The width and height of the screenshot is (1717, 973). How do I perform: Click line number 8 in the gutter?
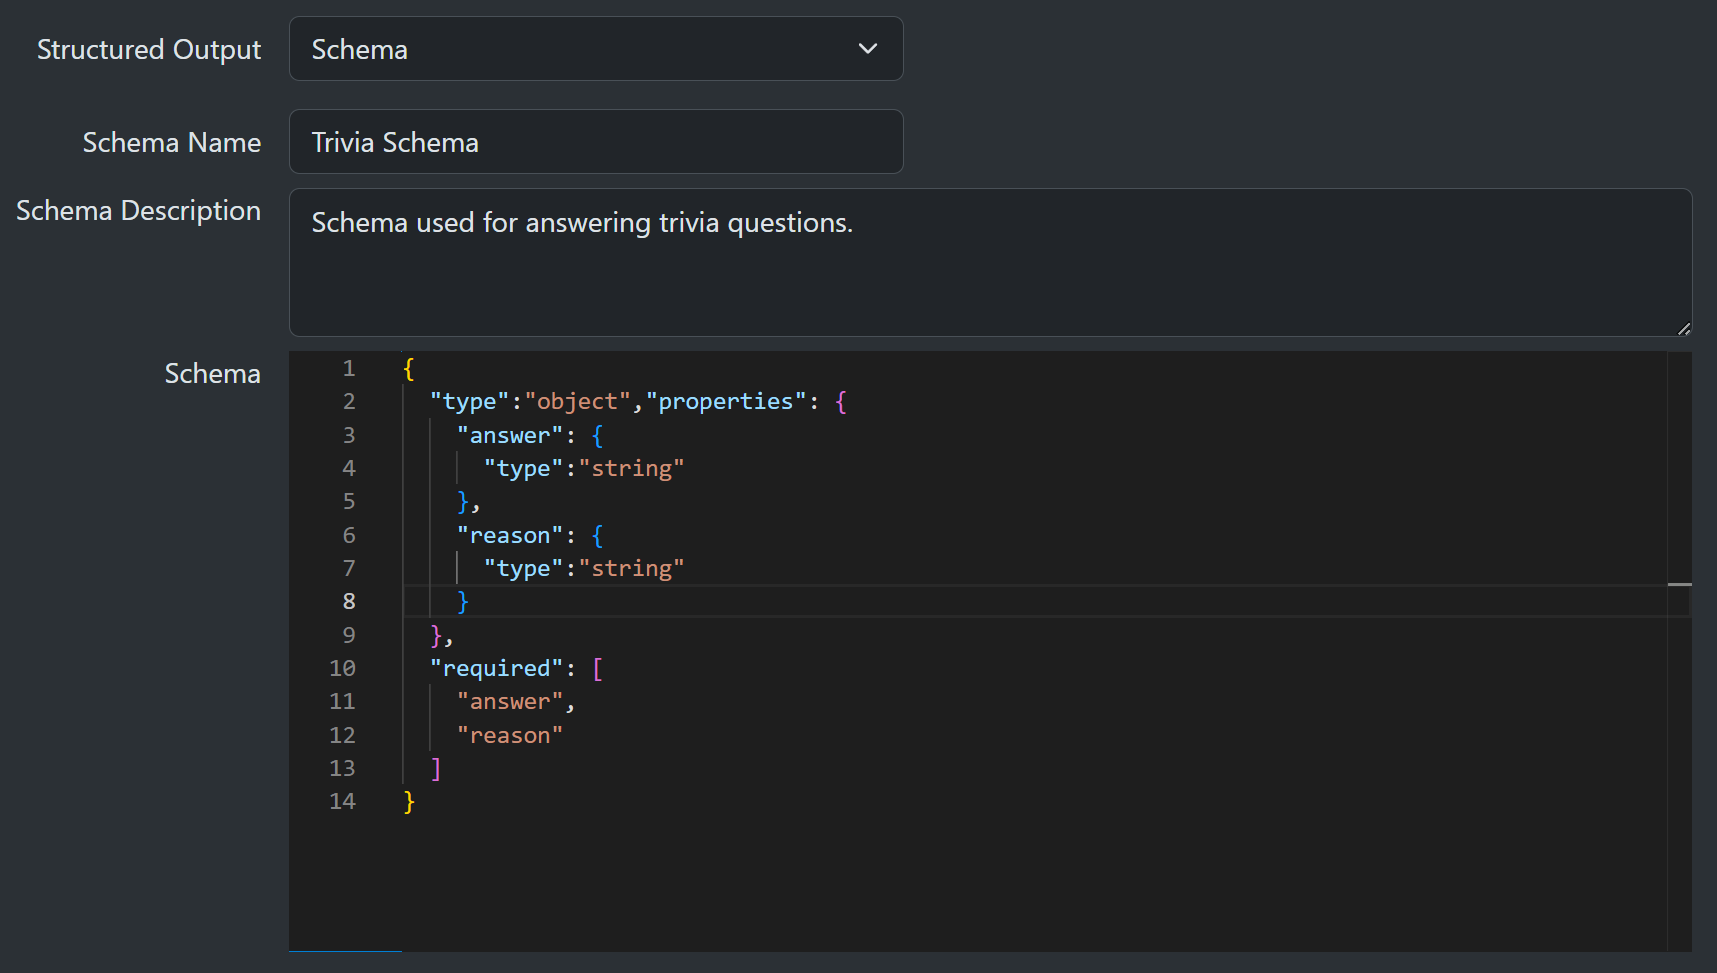[348, 601]
